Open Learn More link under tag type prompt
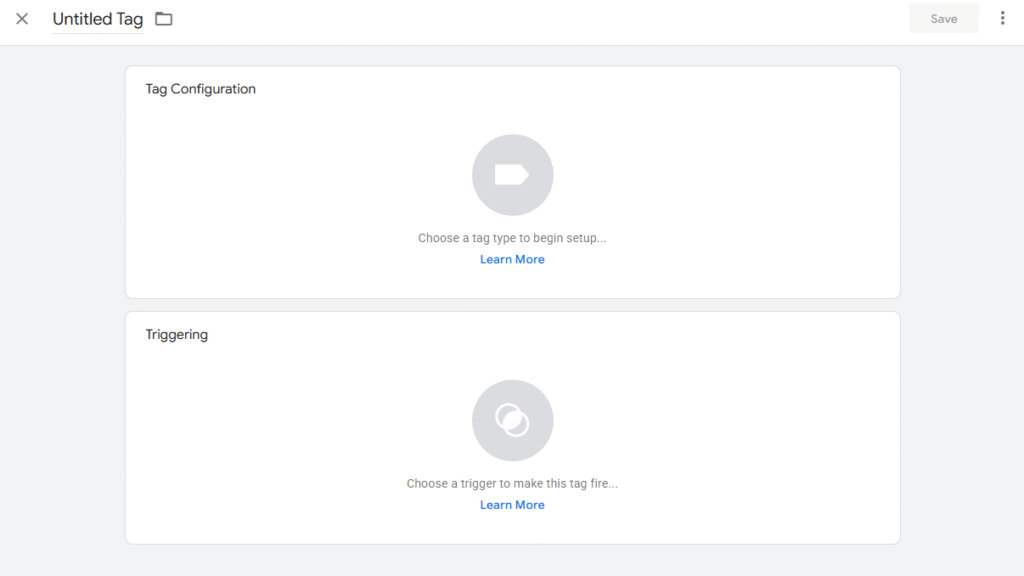Image resolution: width=1024 pixels, height=576 pixels. coord(512,259)
